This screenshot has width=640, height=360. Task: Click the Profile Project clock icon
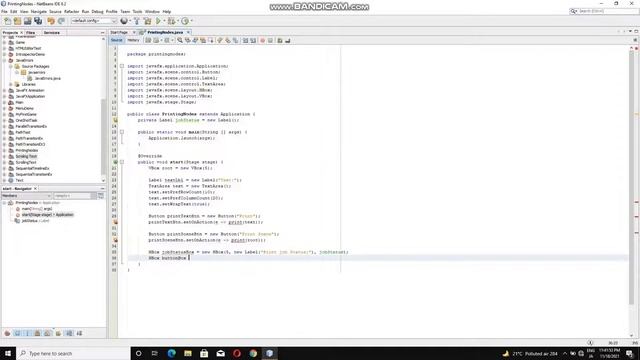[185, 21]
